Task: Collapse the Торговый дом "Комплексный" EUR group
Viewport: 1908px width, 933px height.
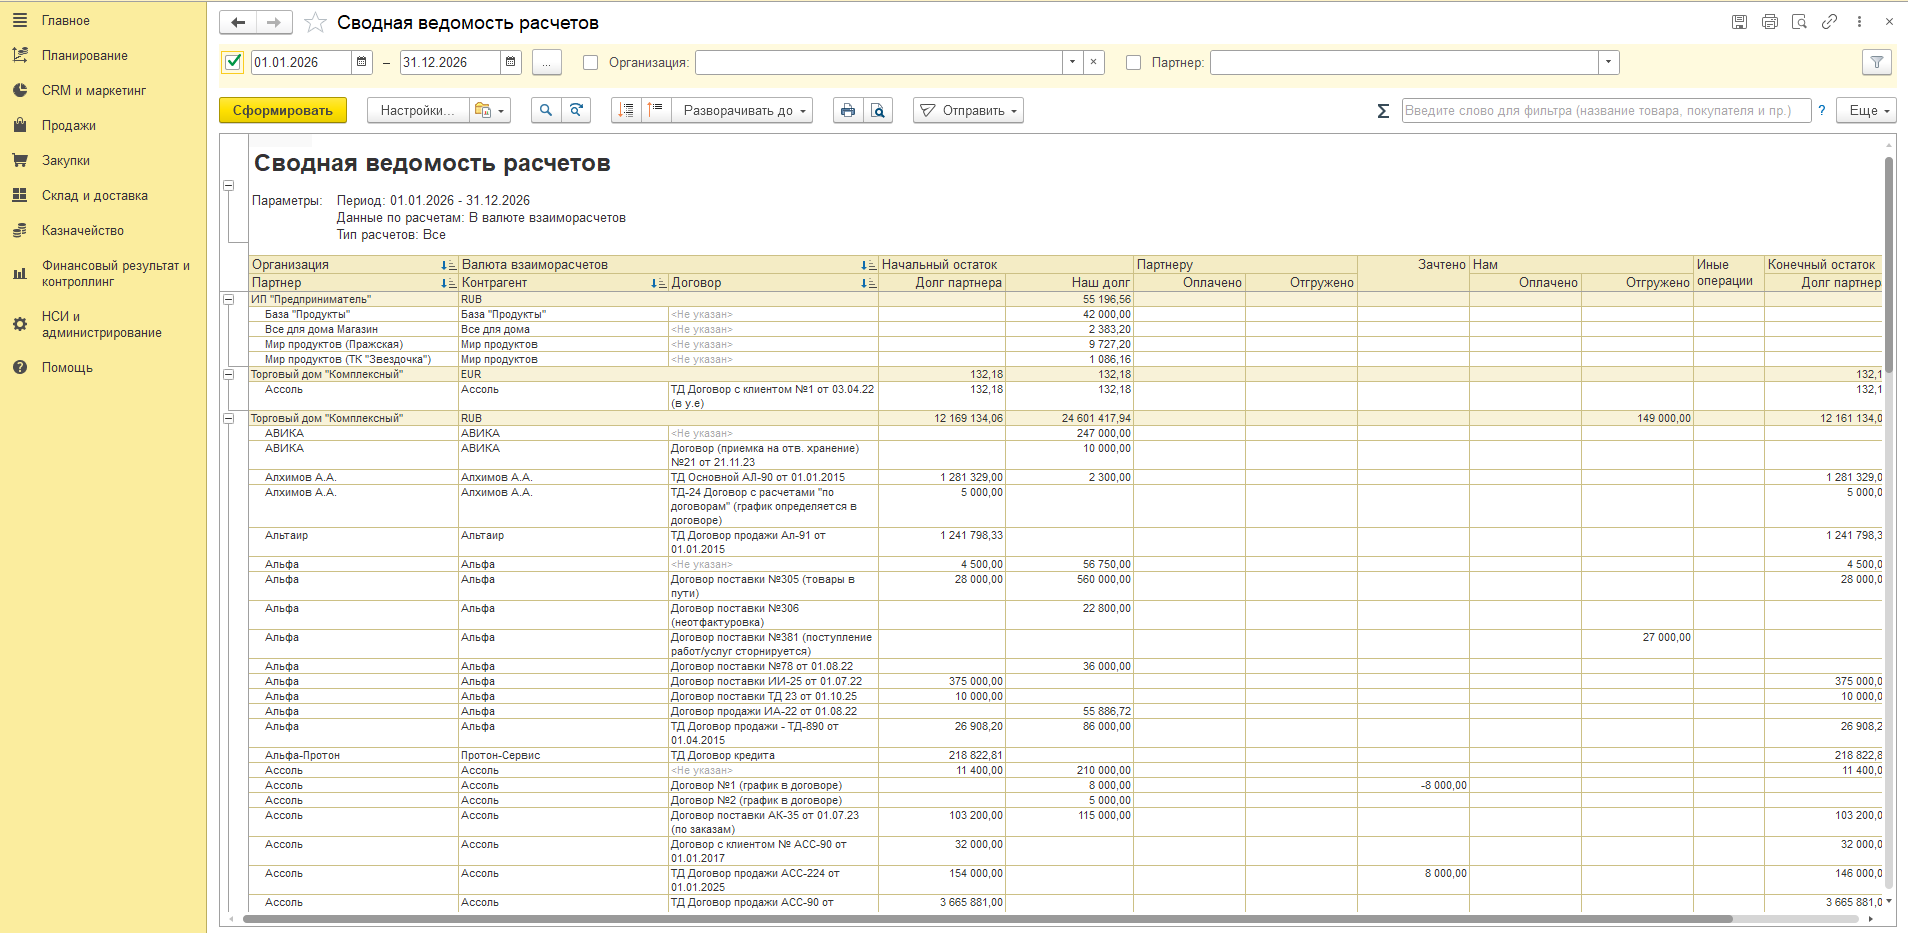Action: coord(229,374)
